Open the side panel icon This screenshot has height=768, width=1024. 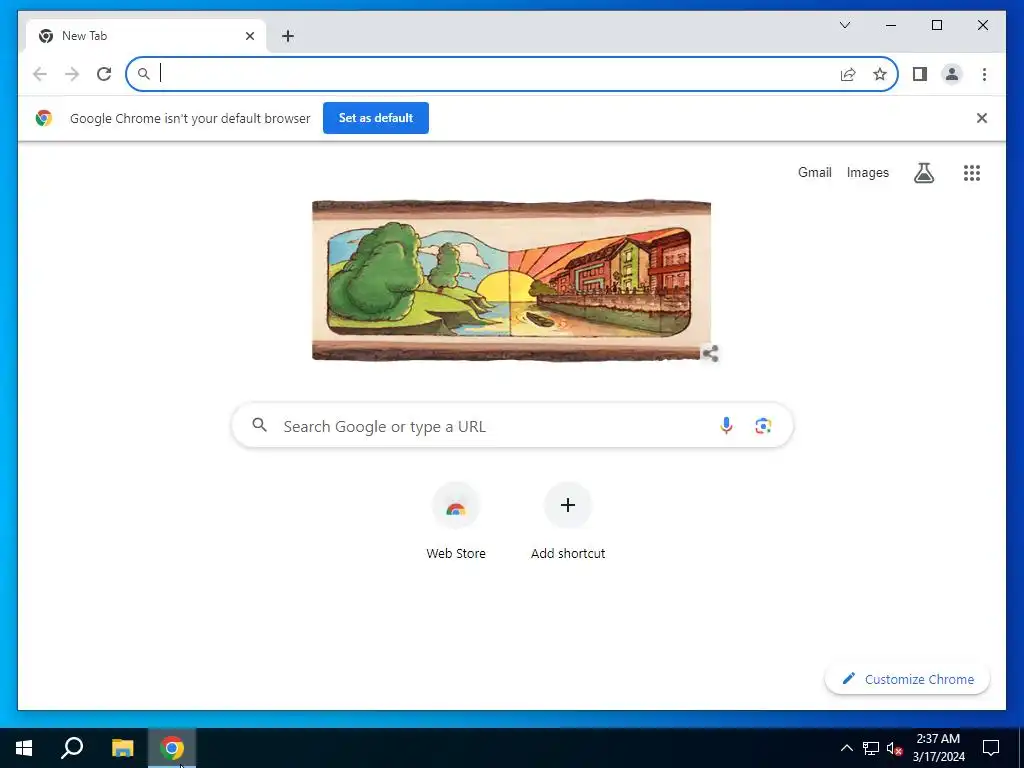[920, 74]
